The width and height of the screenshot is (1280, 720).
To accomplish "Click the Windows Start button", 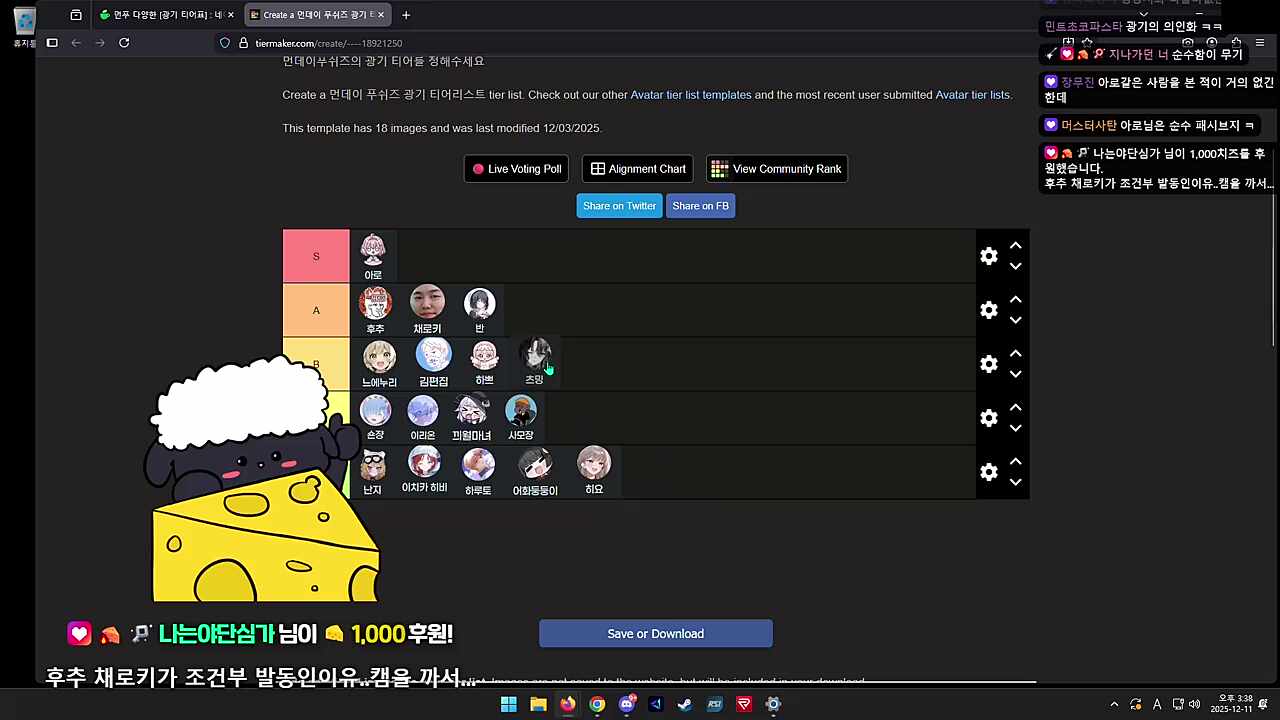I will coord(508,704).
